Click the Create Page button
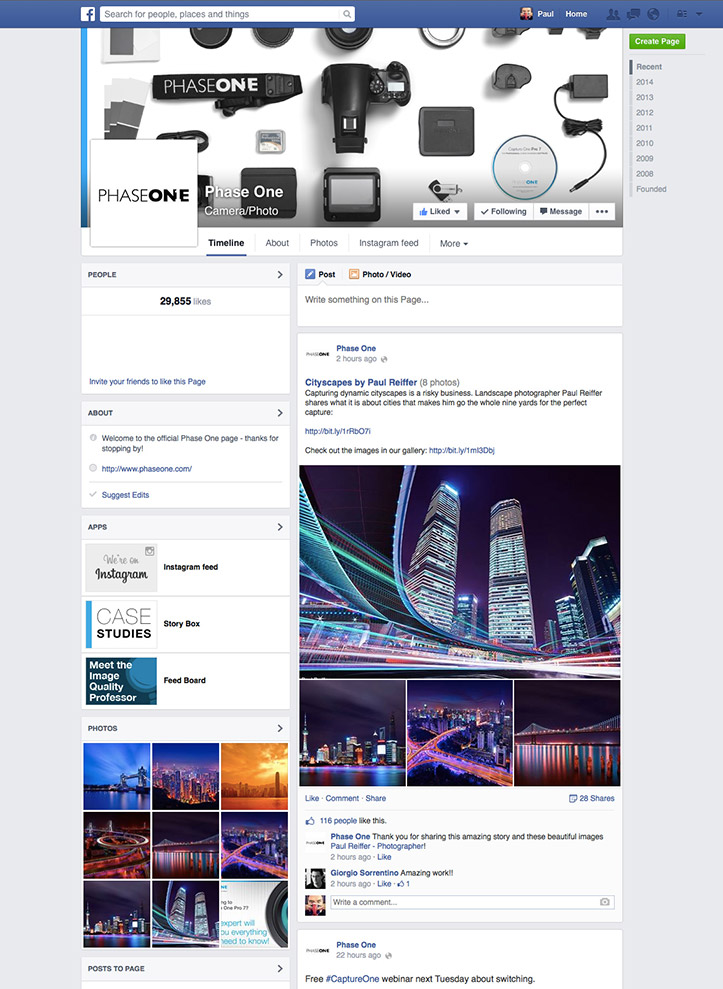The height and width of the screenshot is (989, 723). [x=657, y=41]
